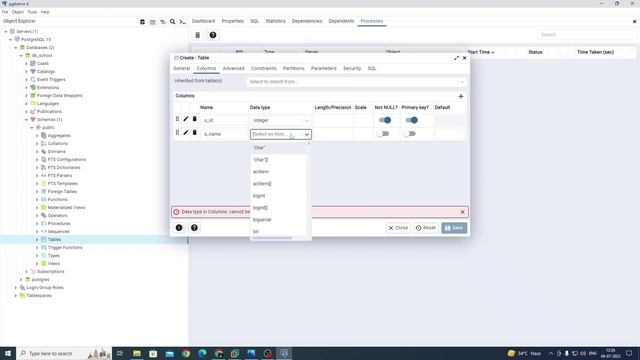Click the Save button in dialog
640x360 pixels.
pyautogui.click(x=454, y=228)
